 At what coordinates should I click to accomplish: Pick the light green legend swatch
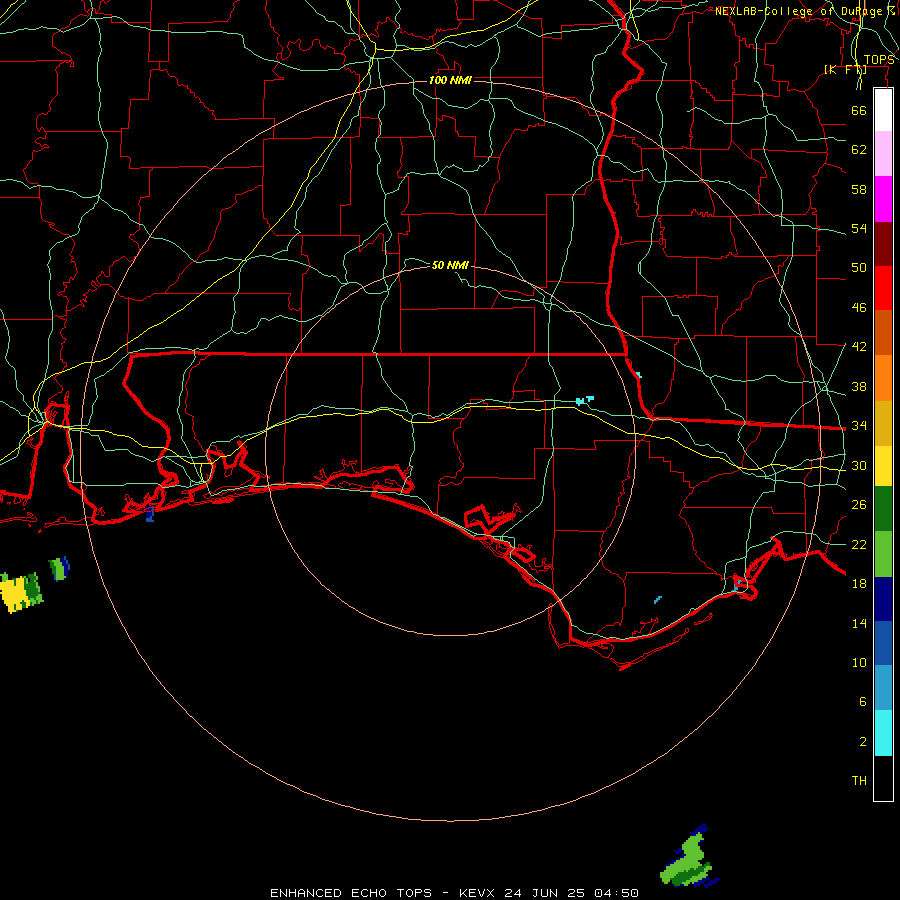click(x=883, y=554)
